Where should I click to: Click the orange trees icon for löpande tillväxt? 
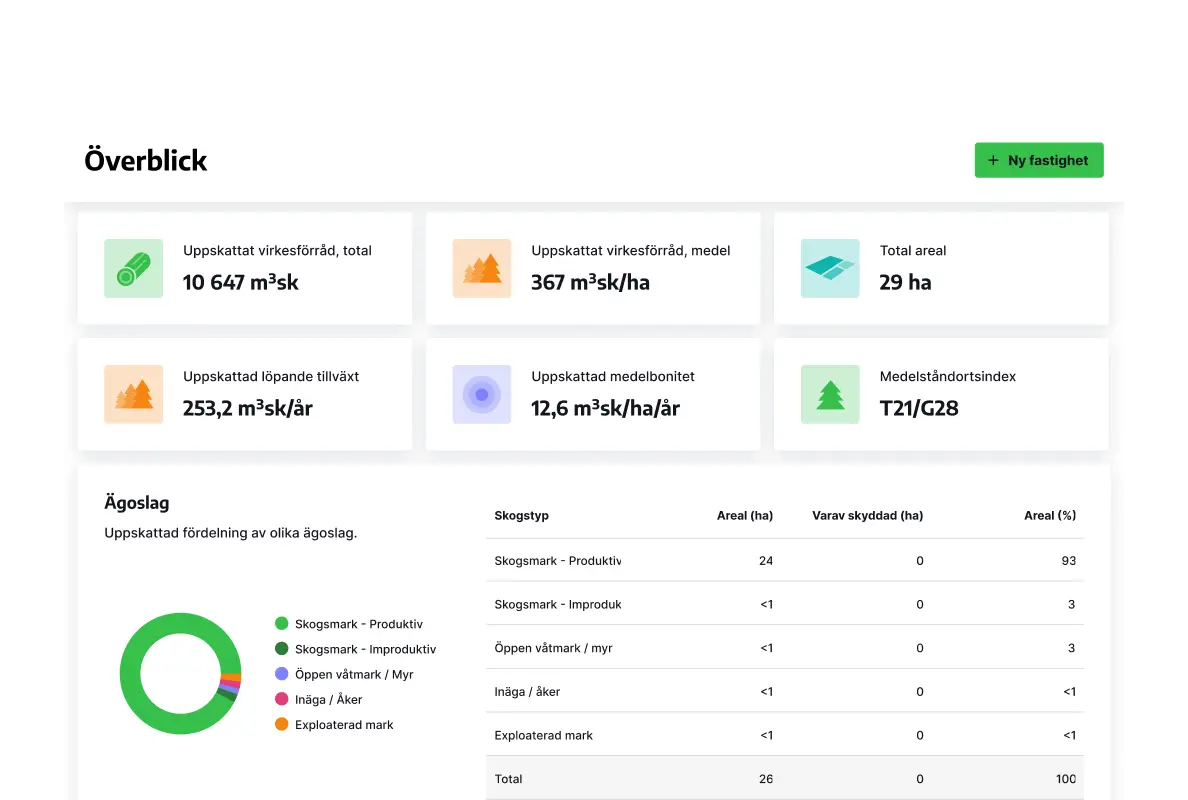[133, 394]
